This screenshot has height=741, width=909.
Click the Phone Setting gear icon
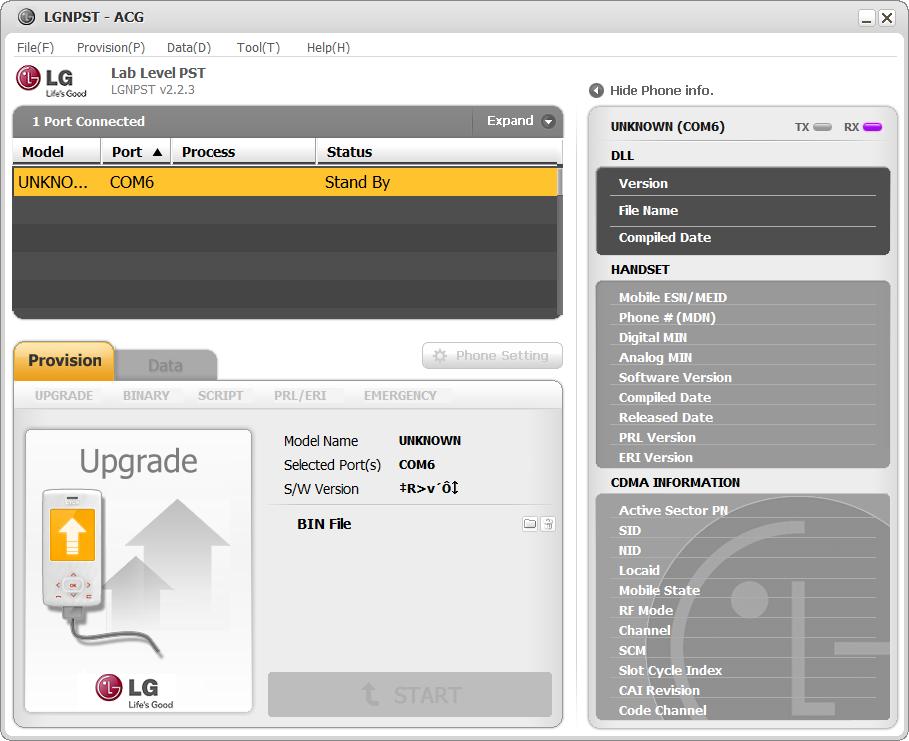pos(440,355)
